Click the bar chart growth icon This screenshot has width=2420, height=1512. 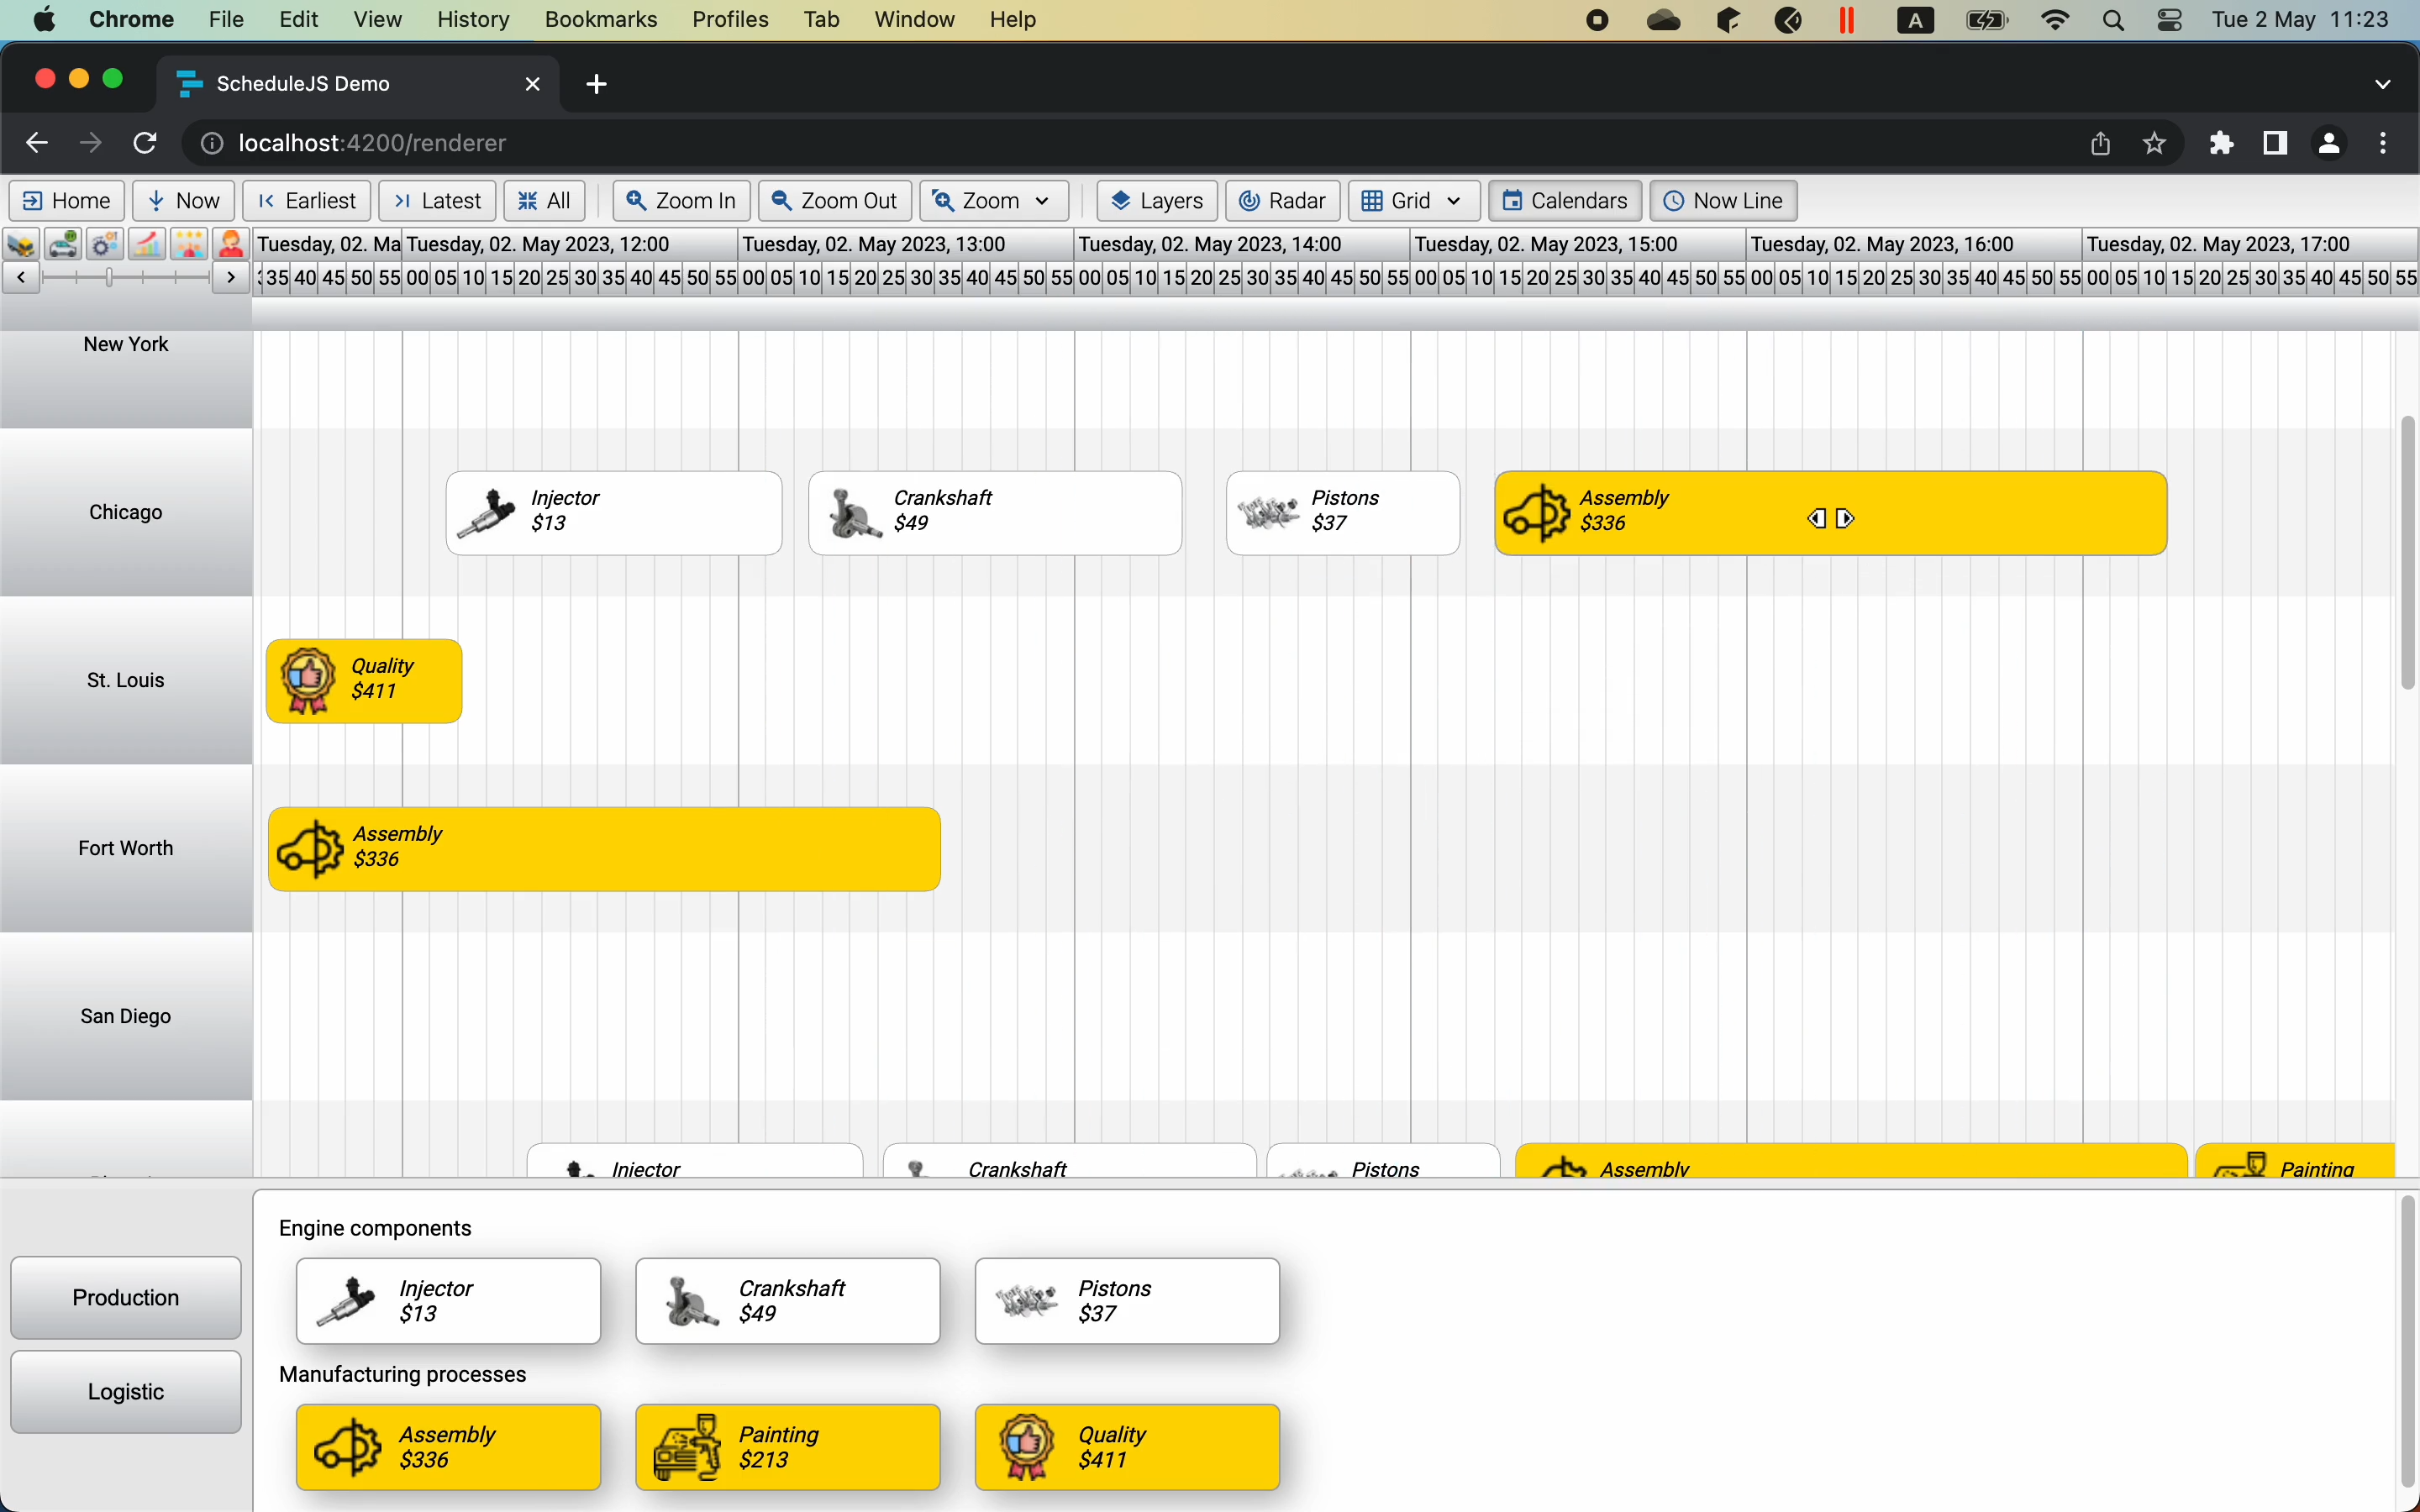[147, 244]
